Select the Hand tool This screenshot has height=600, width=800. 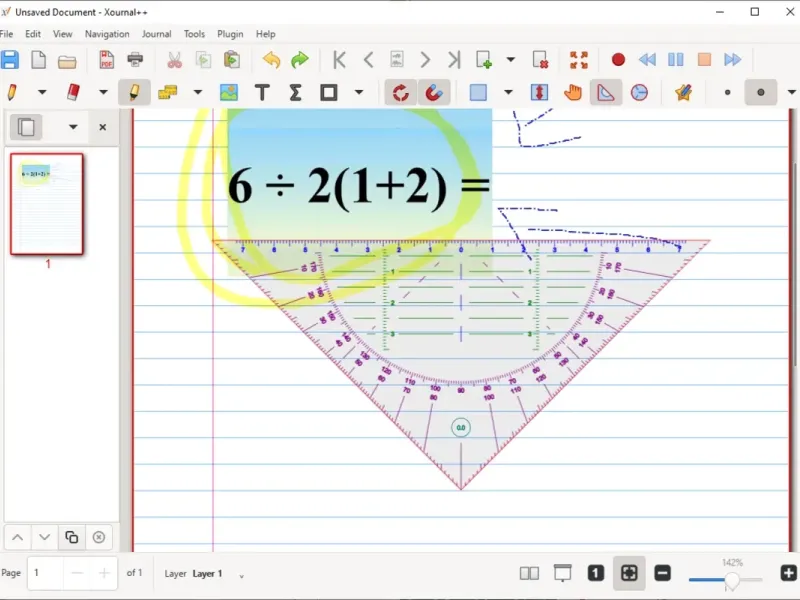coord(573,92)
